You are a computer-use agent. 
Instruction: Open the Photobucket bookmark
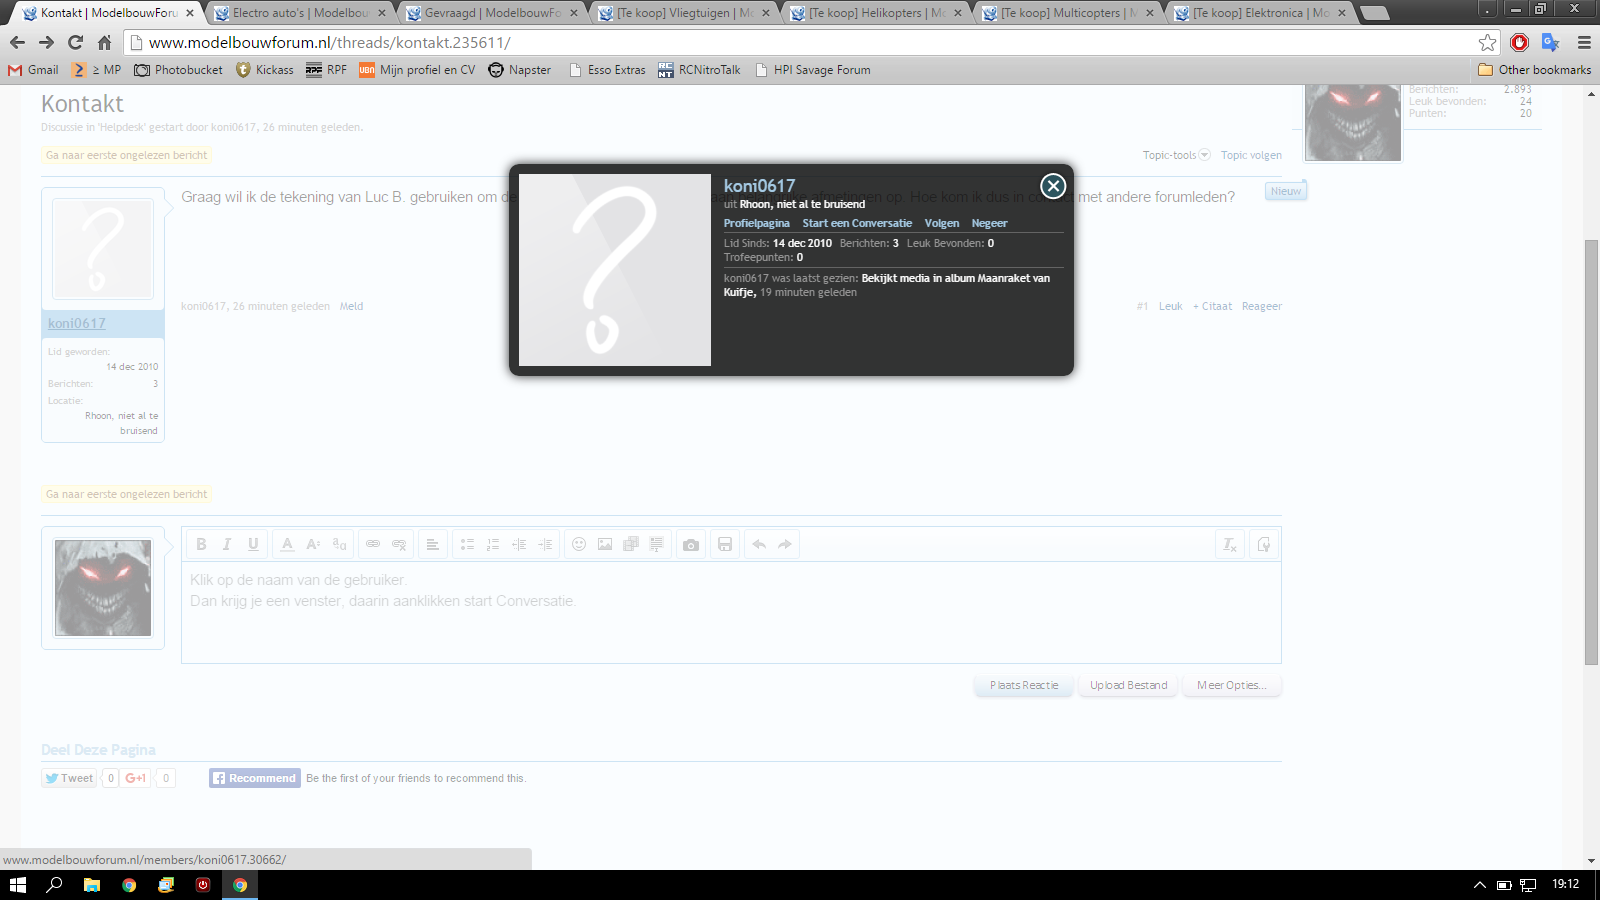coord(178,70)
